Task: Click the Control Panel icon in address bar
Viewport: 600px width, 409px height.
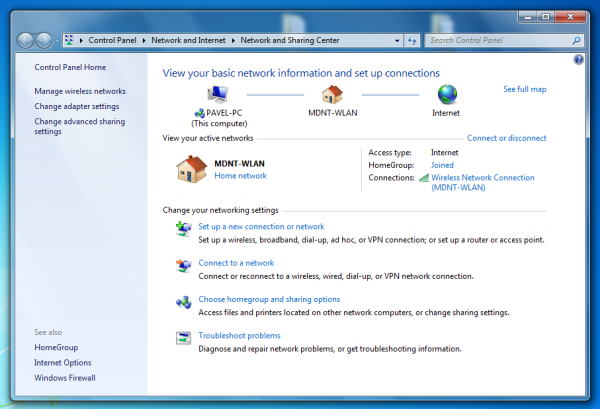Action: coord(69,40)
